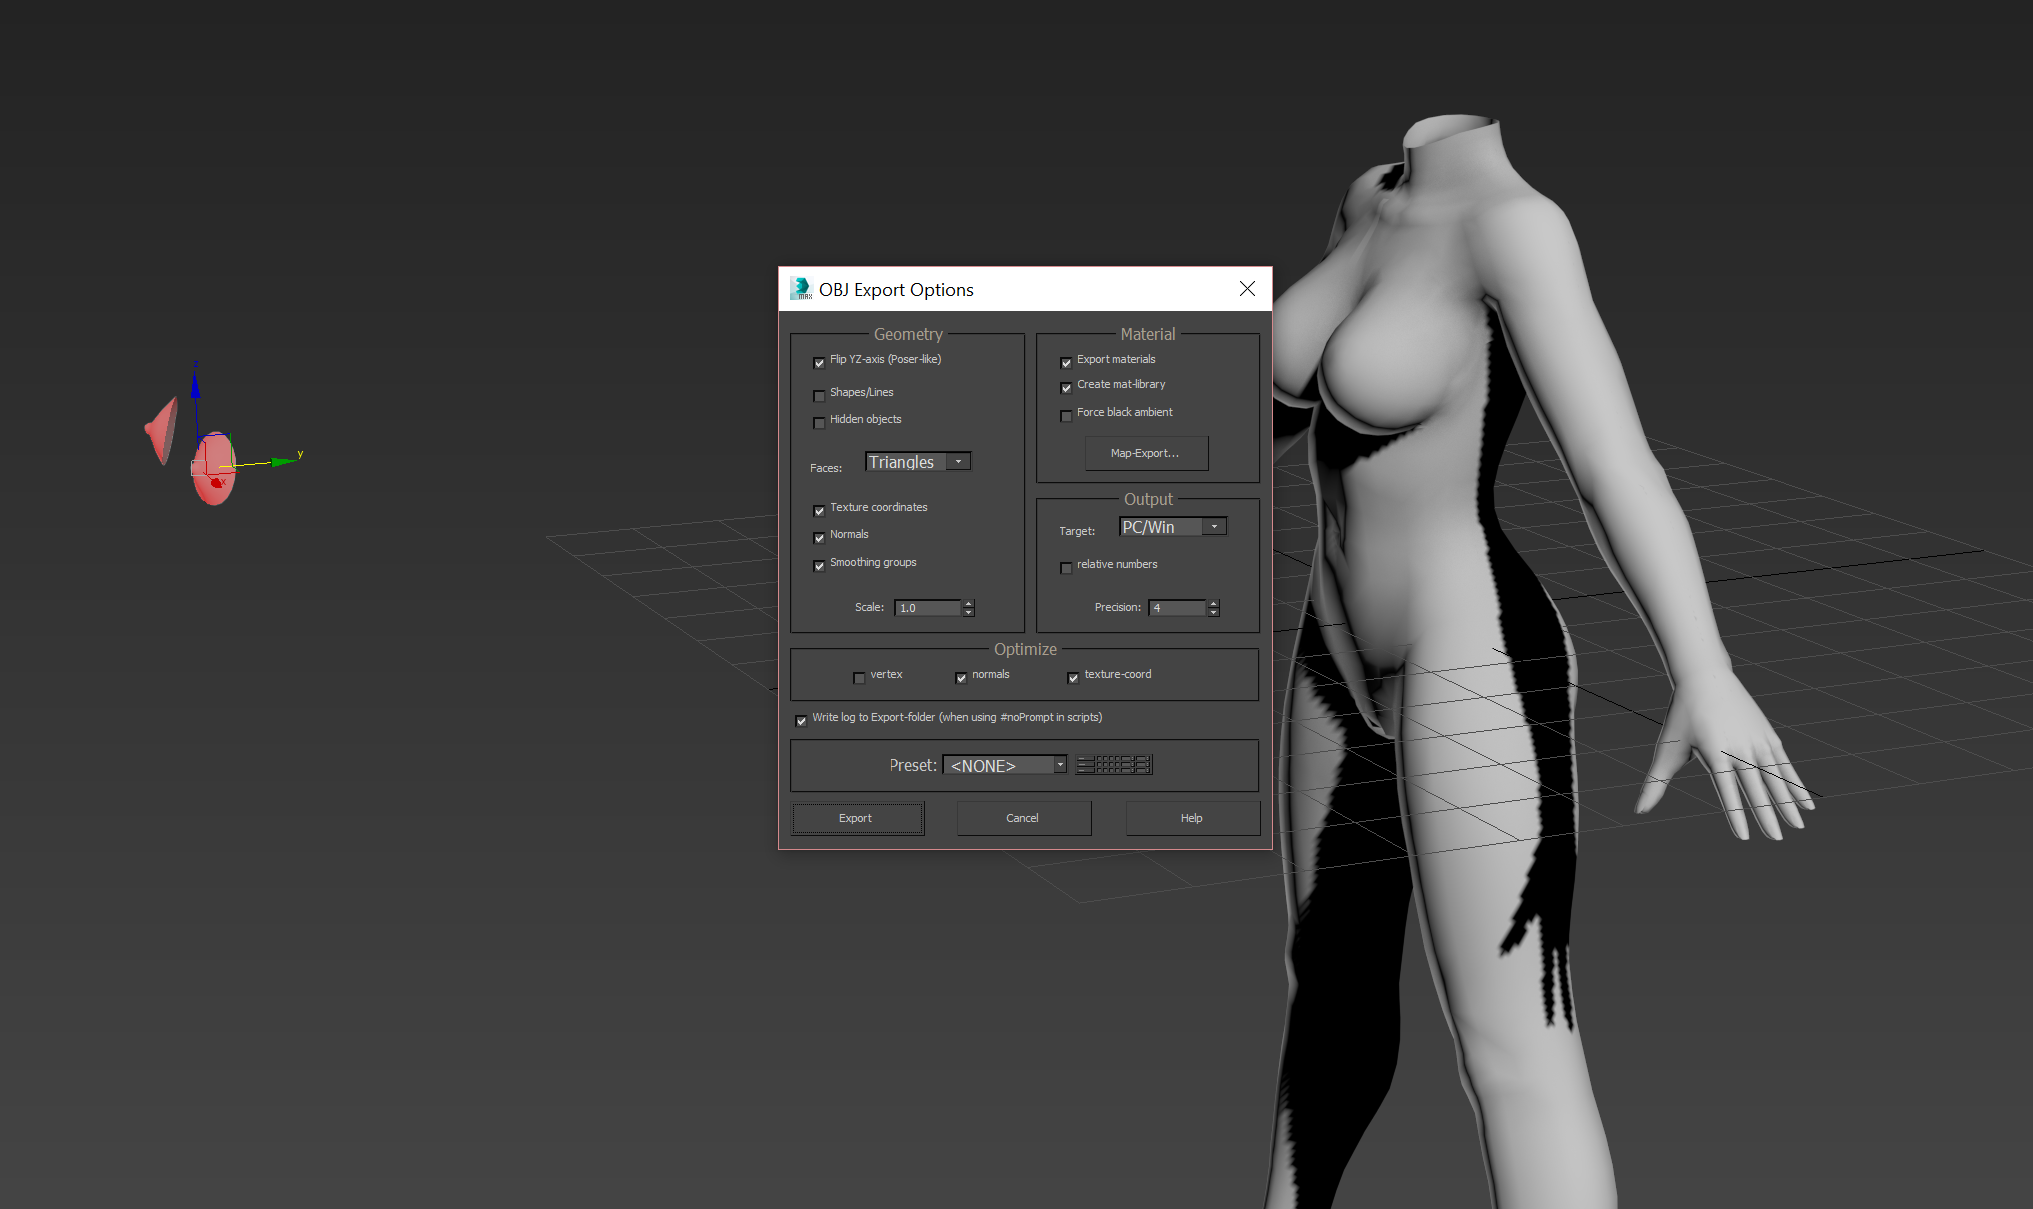Check the vertex optimize option
Screen dimensions: 2033x1209
859,678
